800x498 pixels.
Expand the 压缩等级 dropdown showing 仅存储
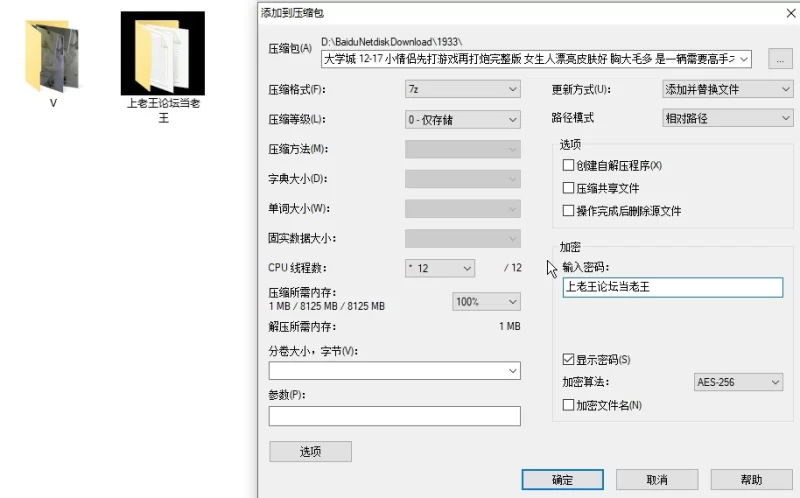(462, 119)
